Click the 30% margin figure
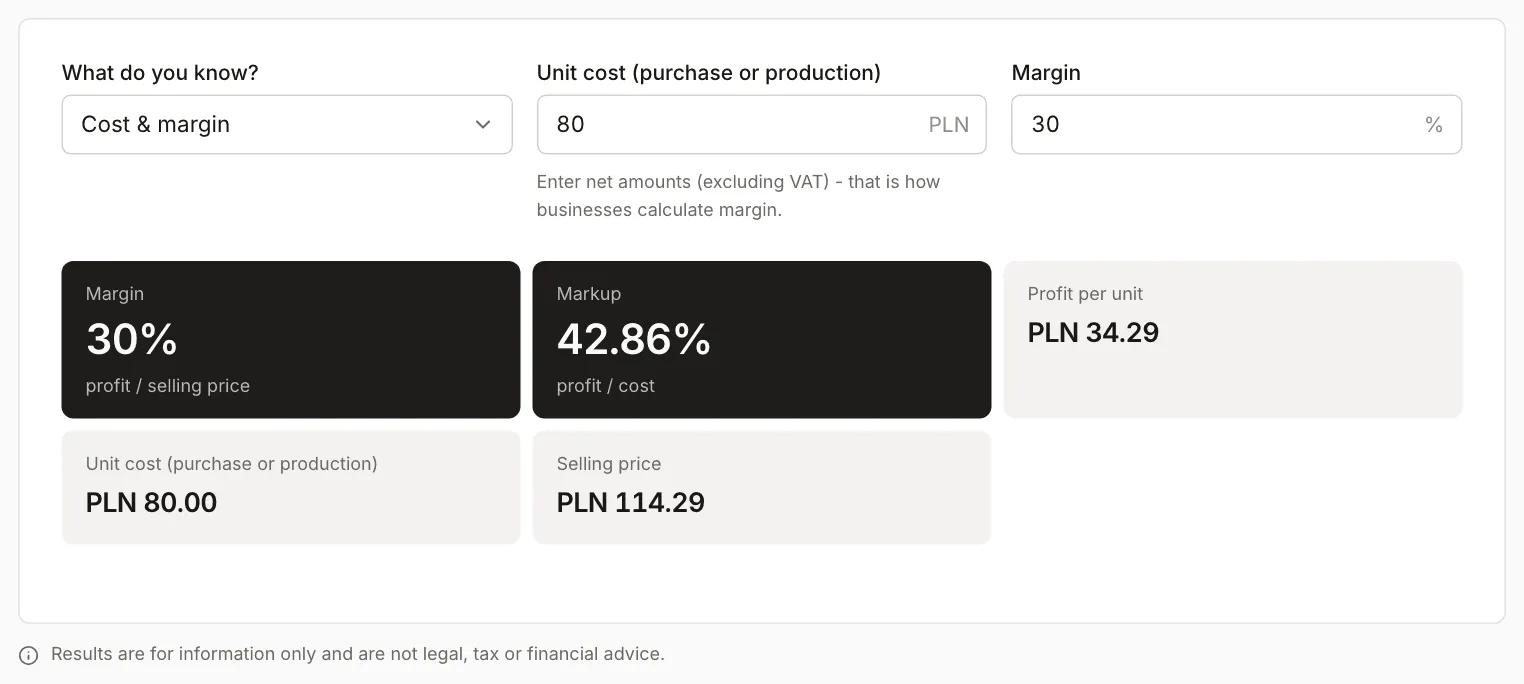This screenshot has width=1524, height=684. (x=132, y=340)
